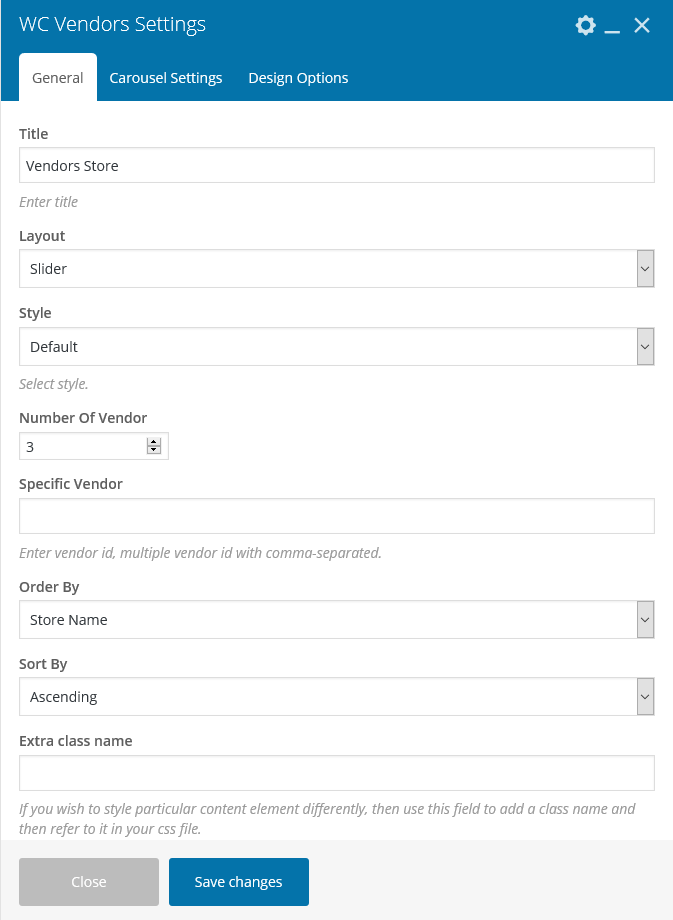Click the Specific Vendor input field
673x920 pixels.
[x=336, y=516]
